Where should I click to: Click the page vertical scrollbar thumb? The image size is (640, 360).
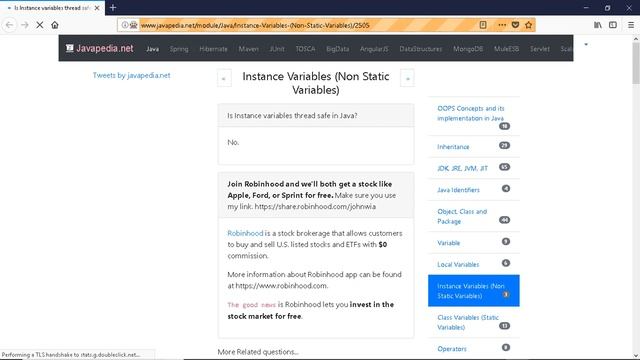click(x=636, y=62)
